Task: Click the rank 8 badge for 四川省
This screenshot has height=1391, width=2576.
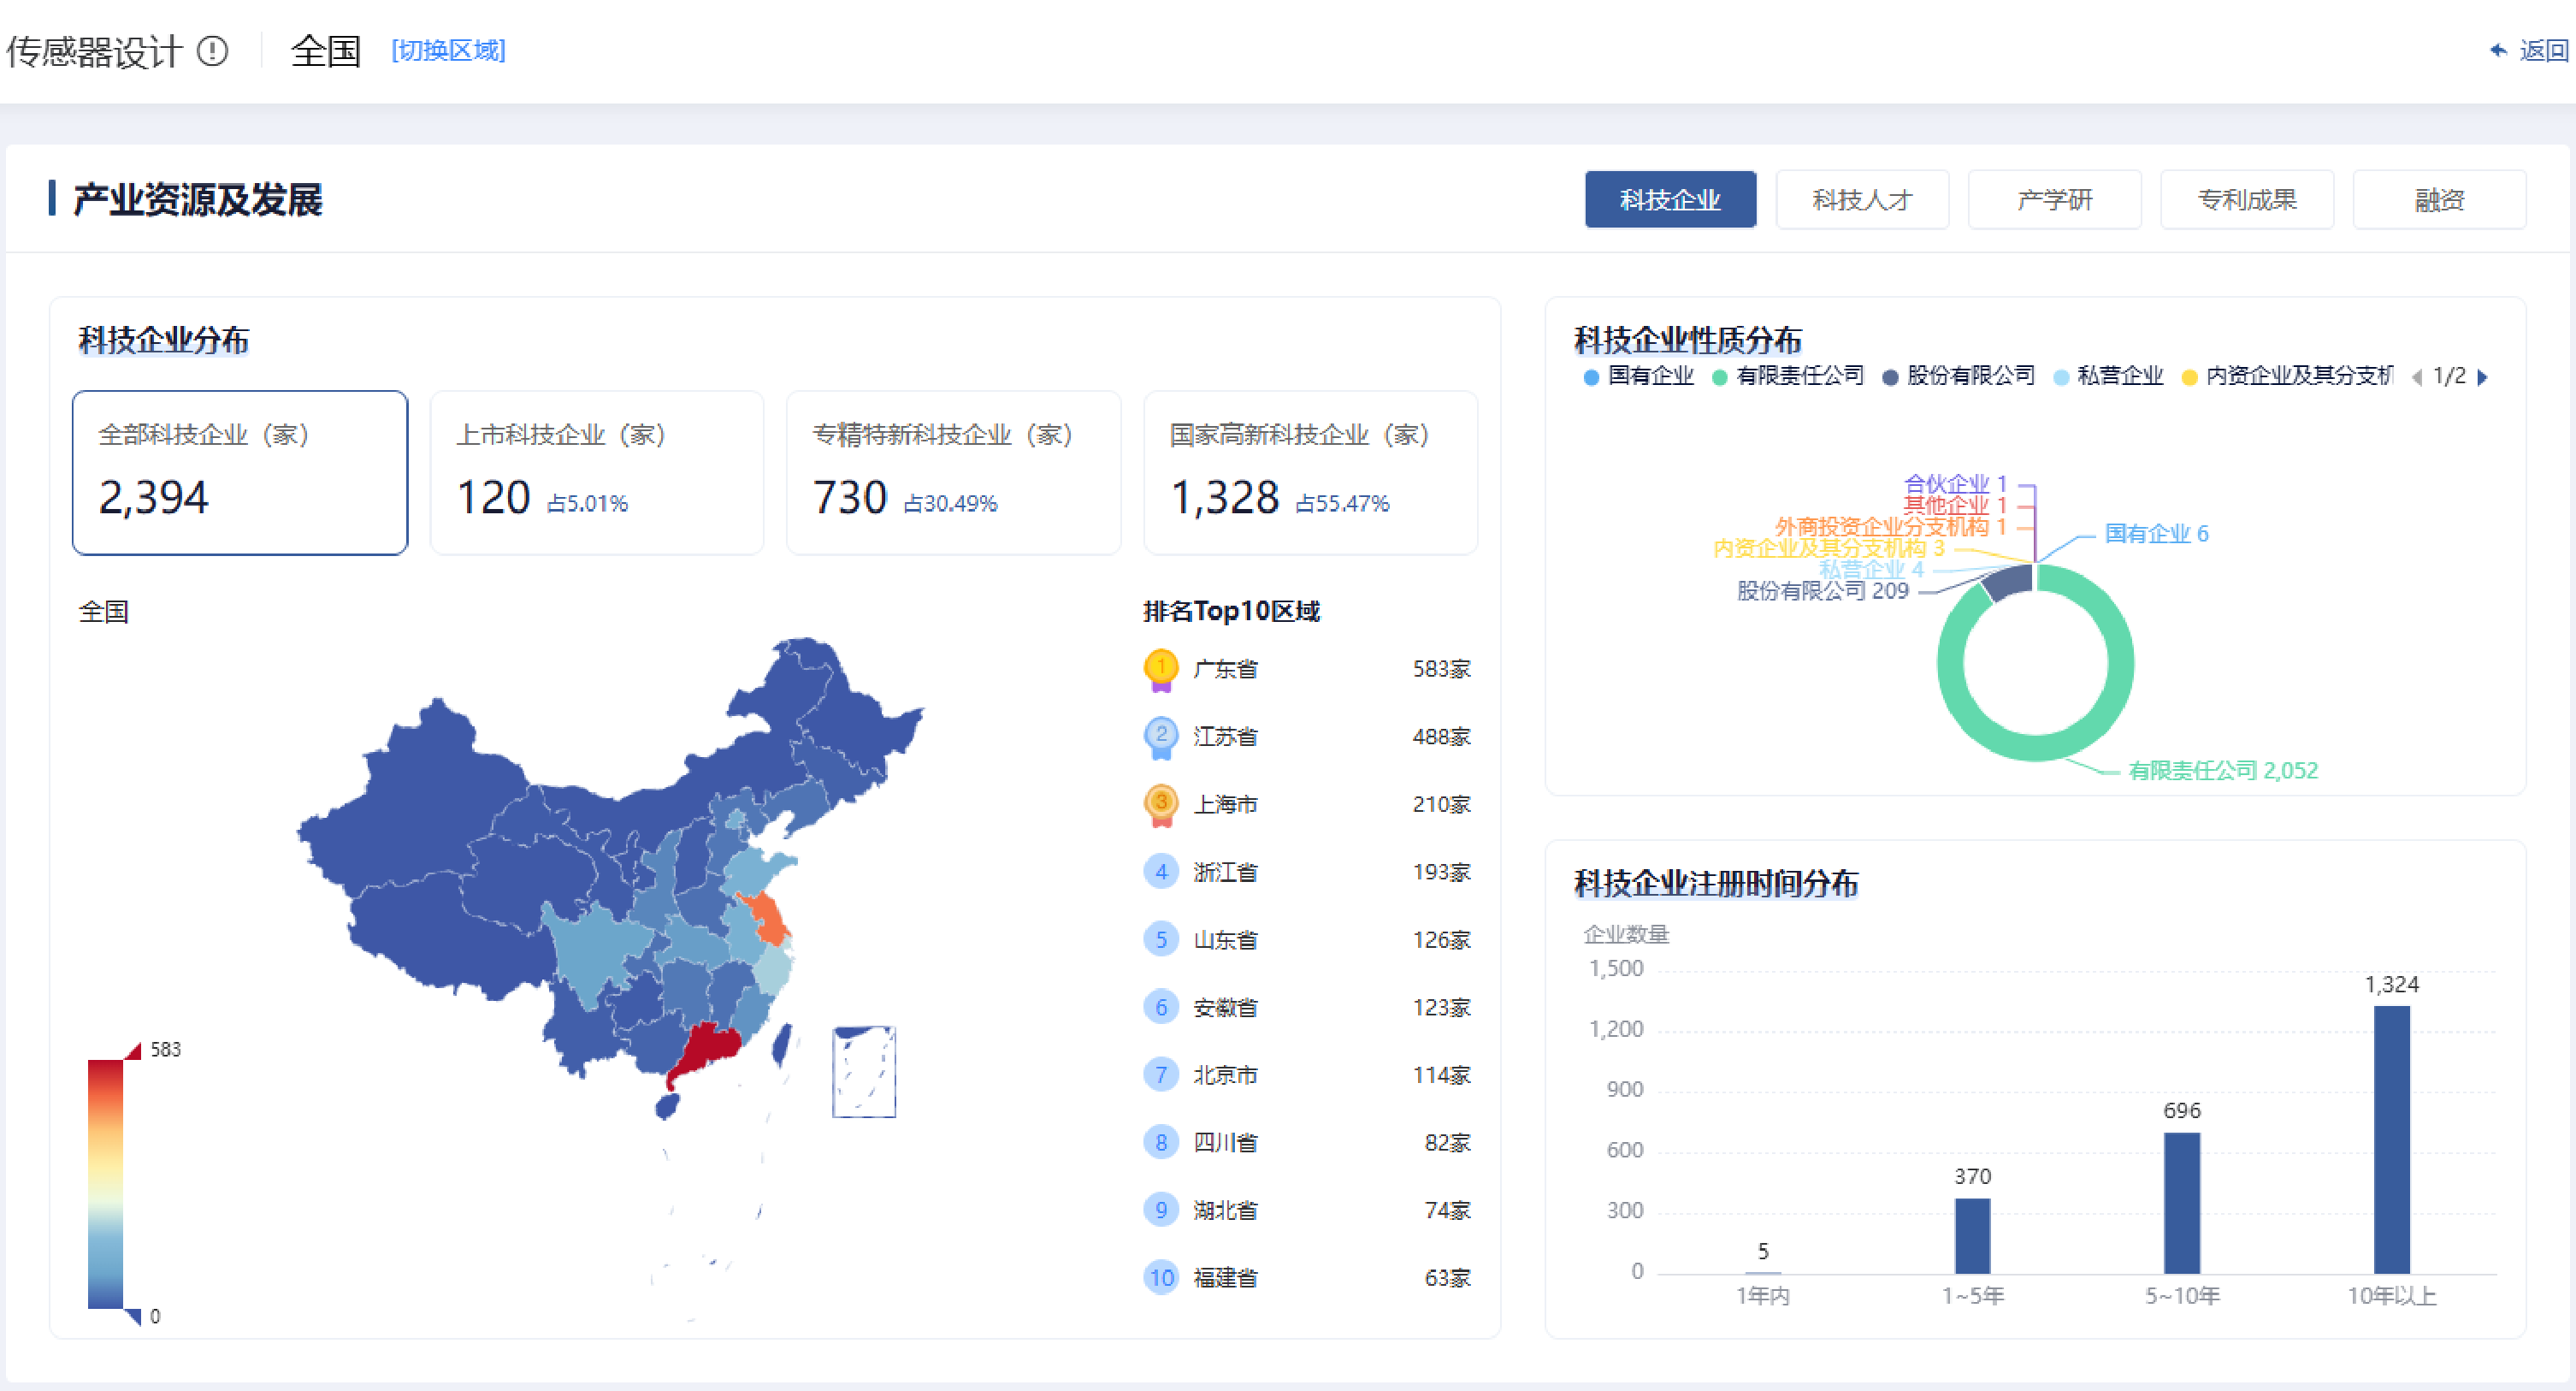Action: [1160, 1143]
